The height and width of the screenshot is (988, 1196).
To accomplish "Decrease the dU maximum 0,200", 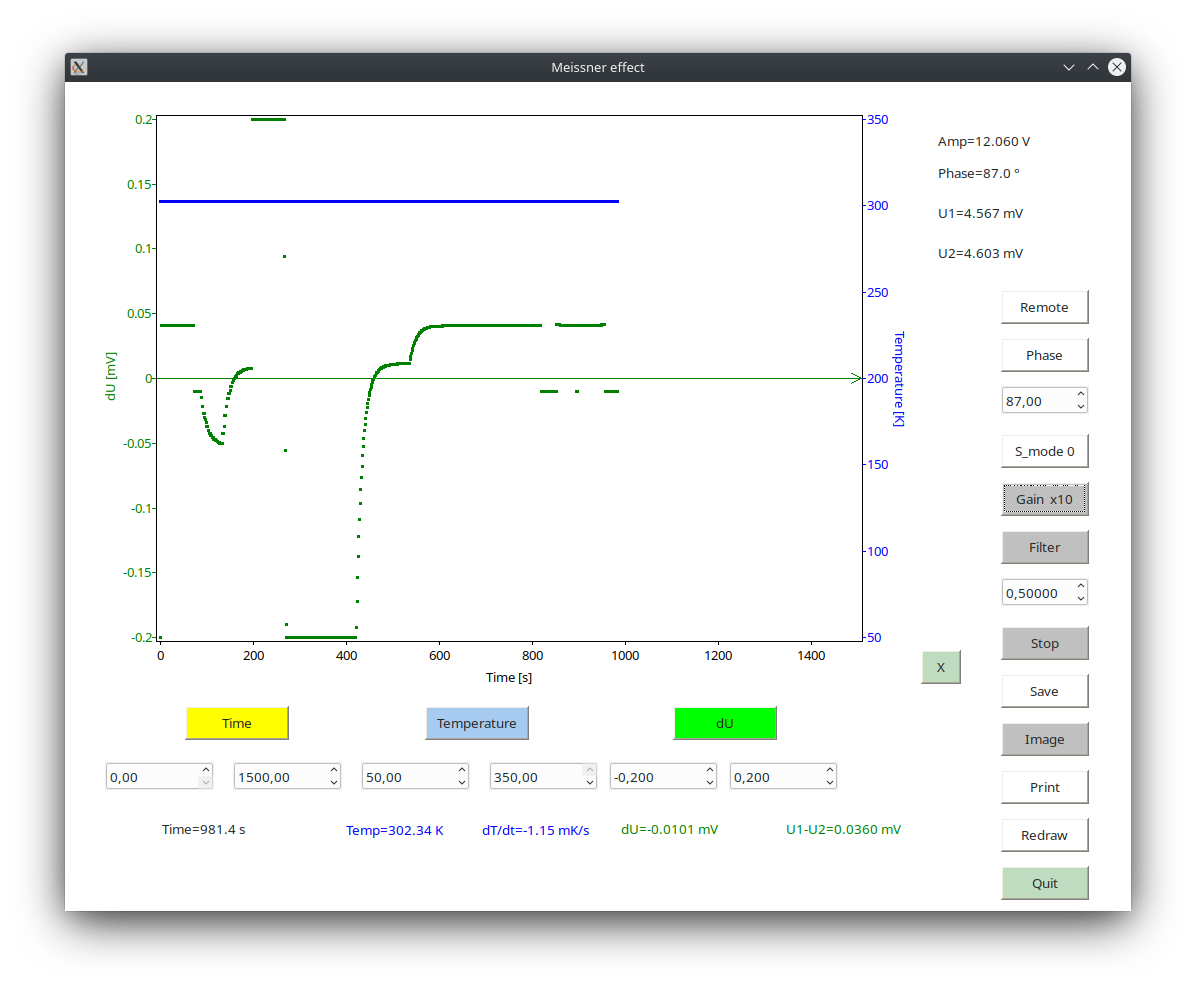I will (830, 784).
